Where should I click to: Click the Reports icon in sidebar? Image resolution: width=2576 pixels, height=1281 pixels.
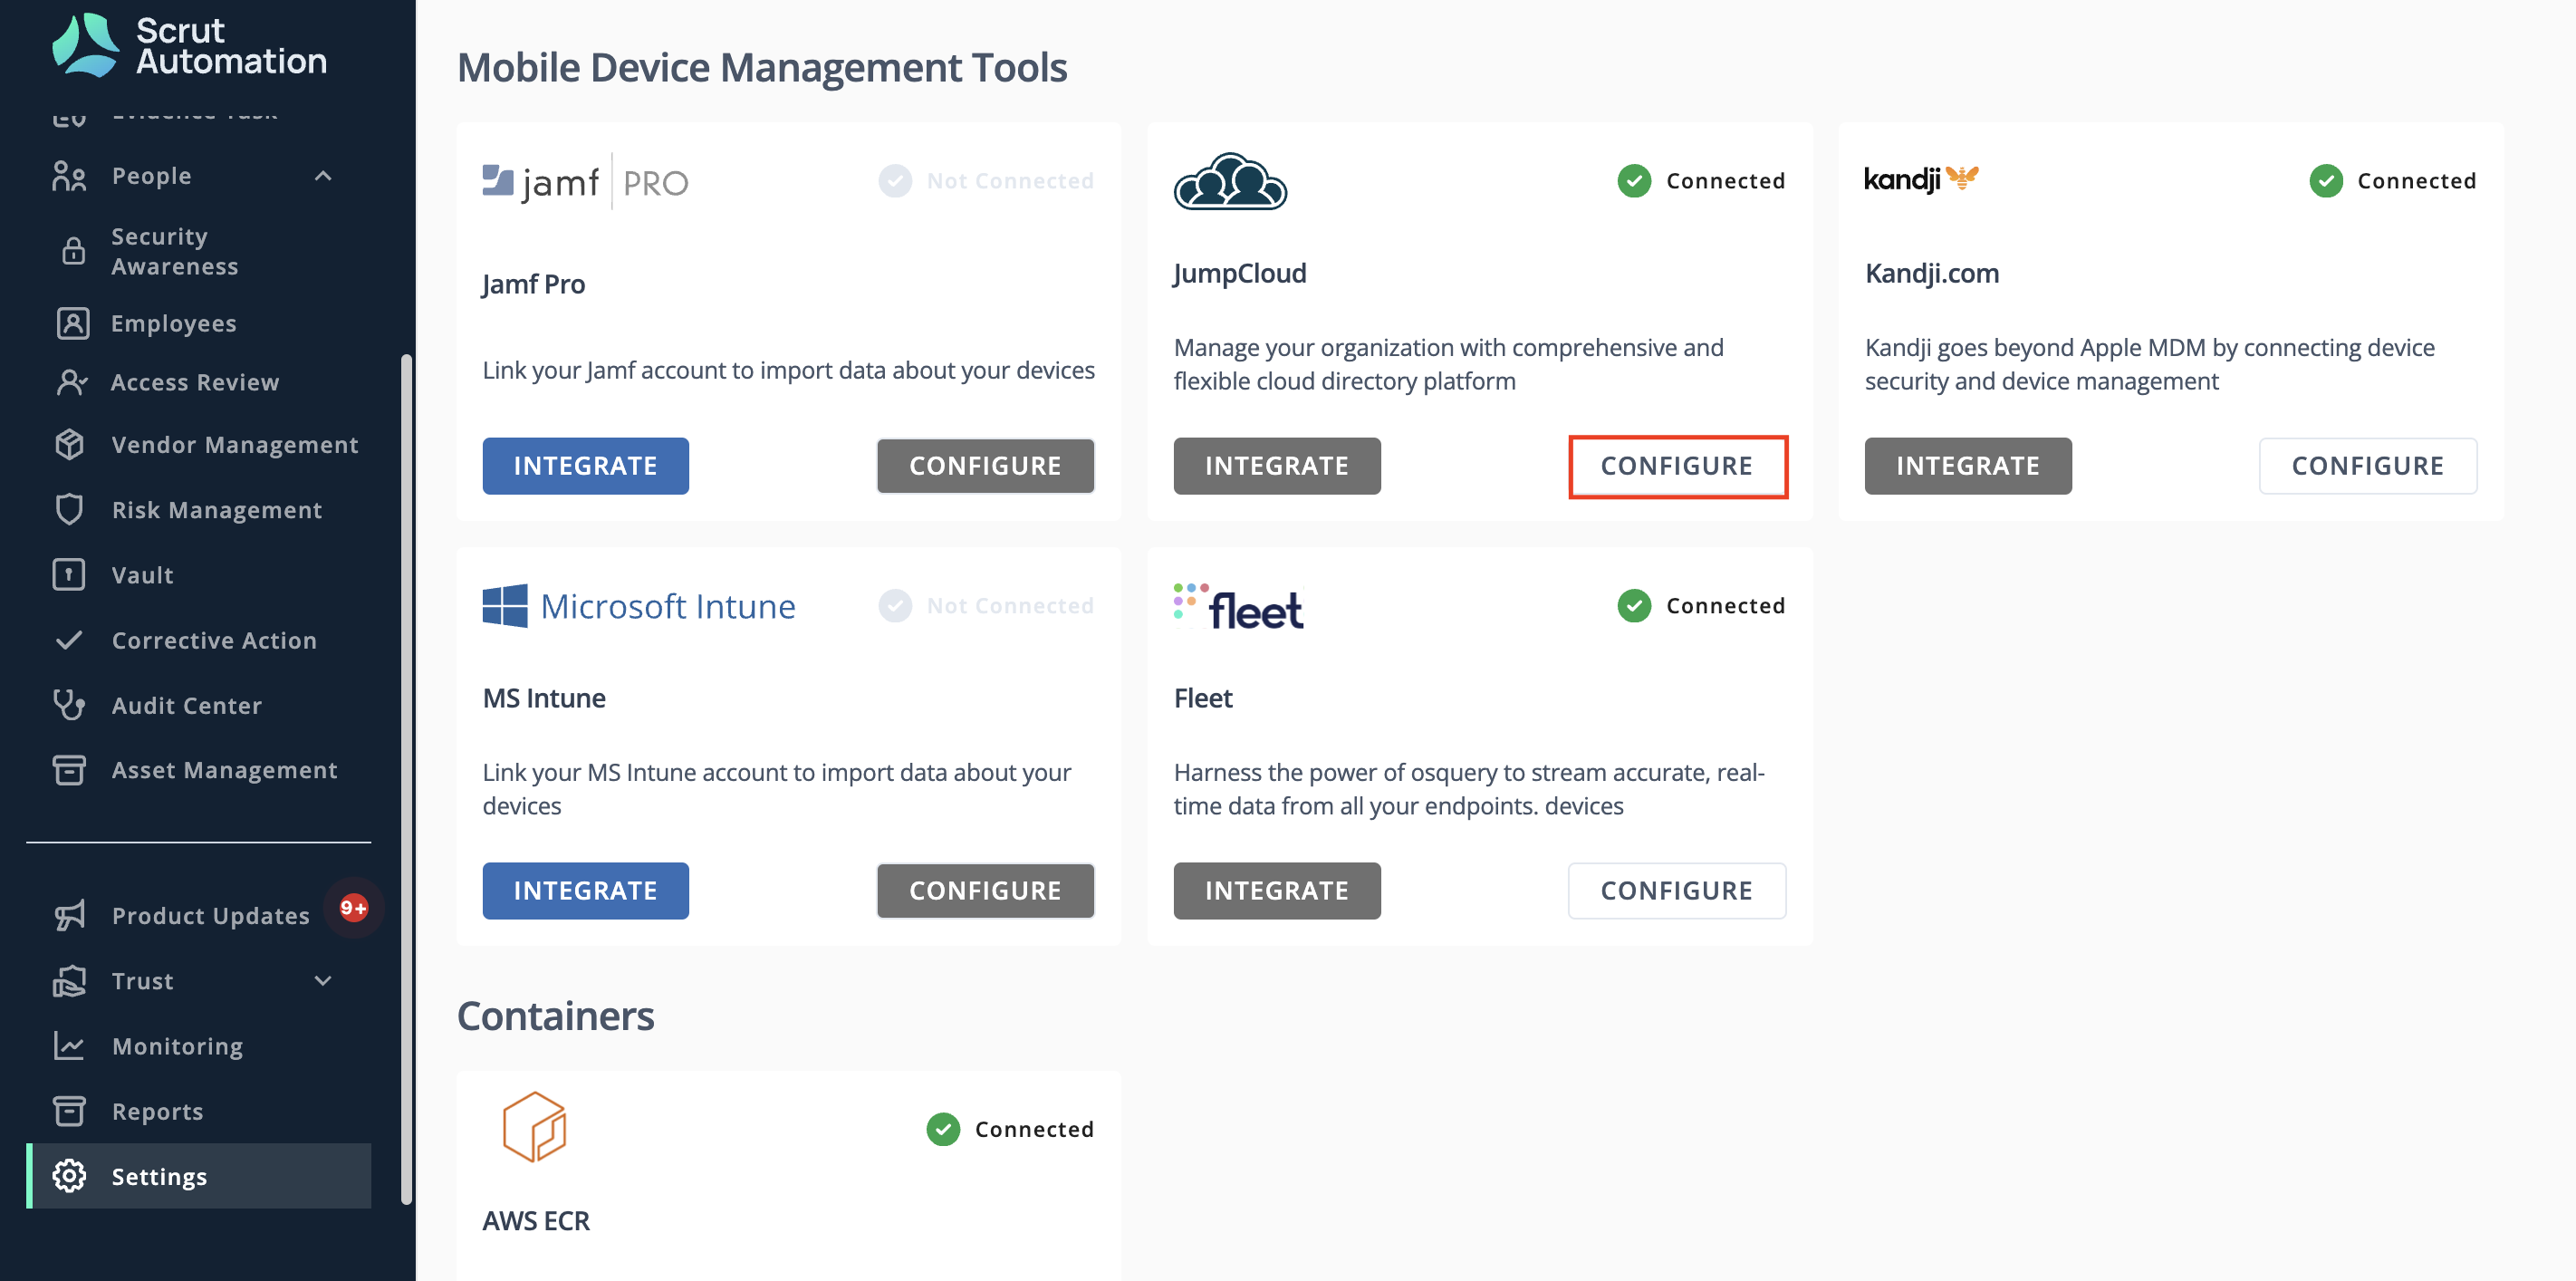(x=69, y=1111)
